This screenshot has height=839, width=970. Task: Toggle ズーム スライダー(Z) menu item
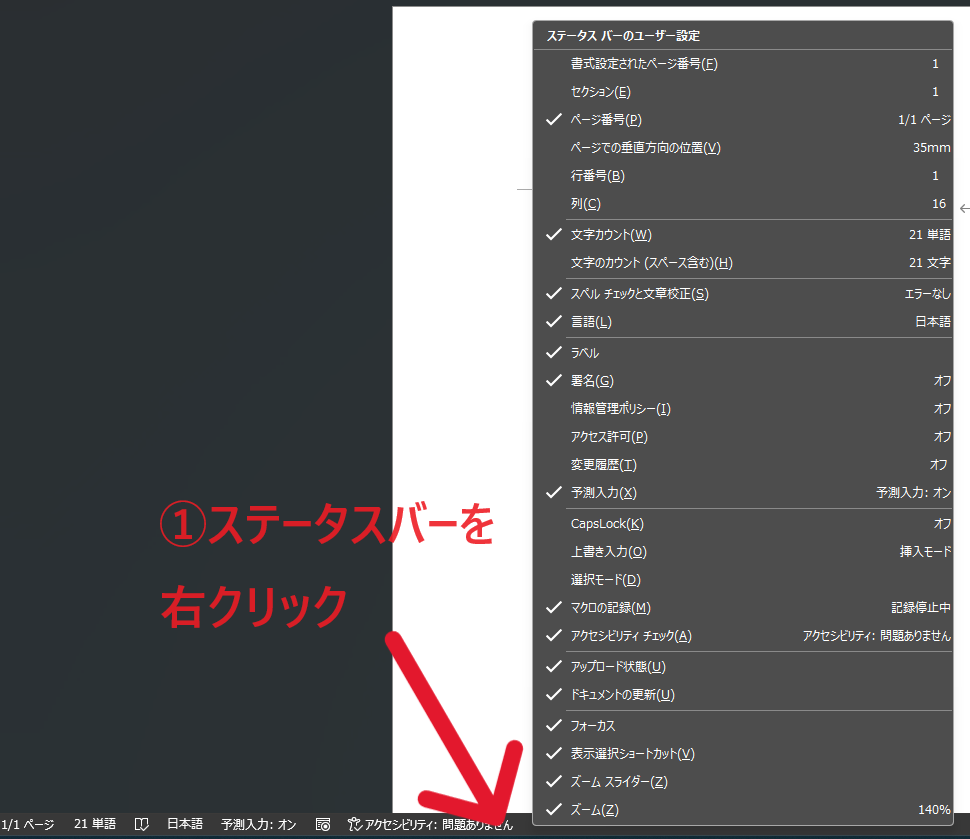742,781
